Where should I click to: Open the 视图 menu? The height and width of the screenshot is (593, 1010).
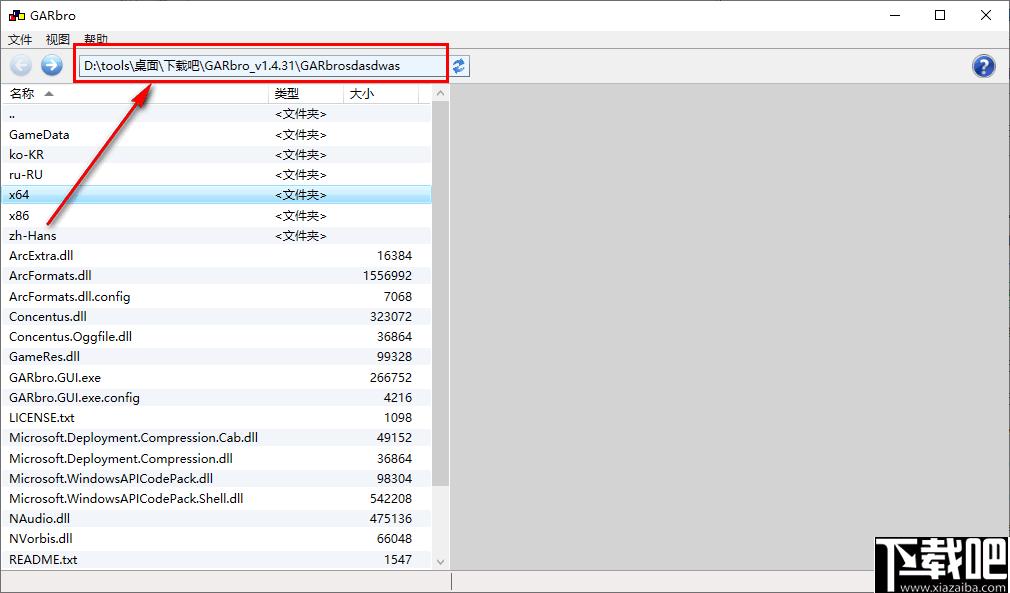coord(57,40)
